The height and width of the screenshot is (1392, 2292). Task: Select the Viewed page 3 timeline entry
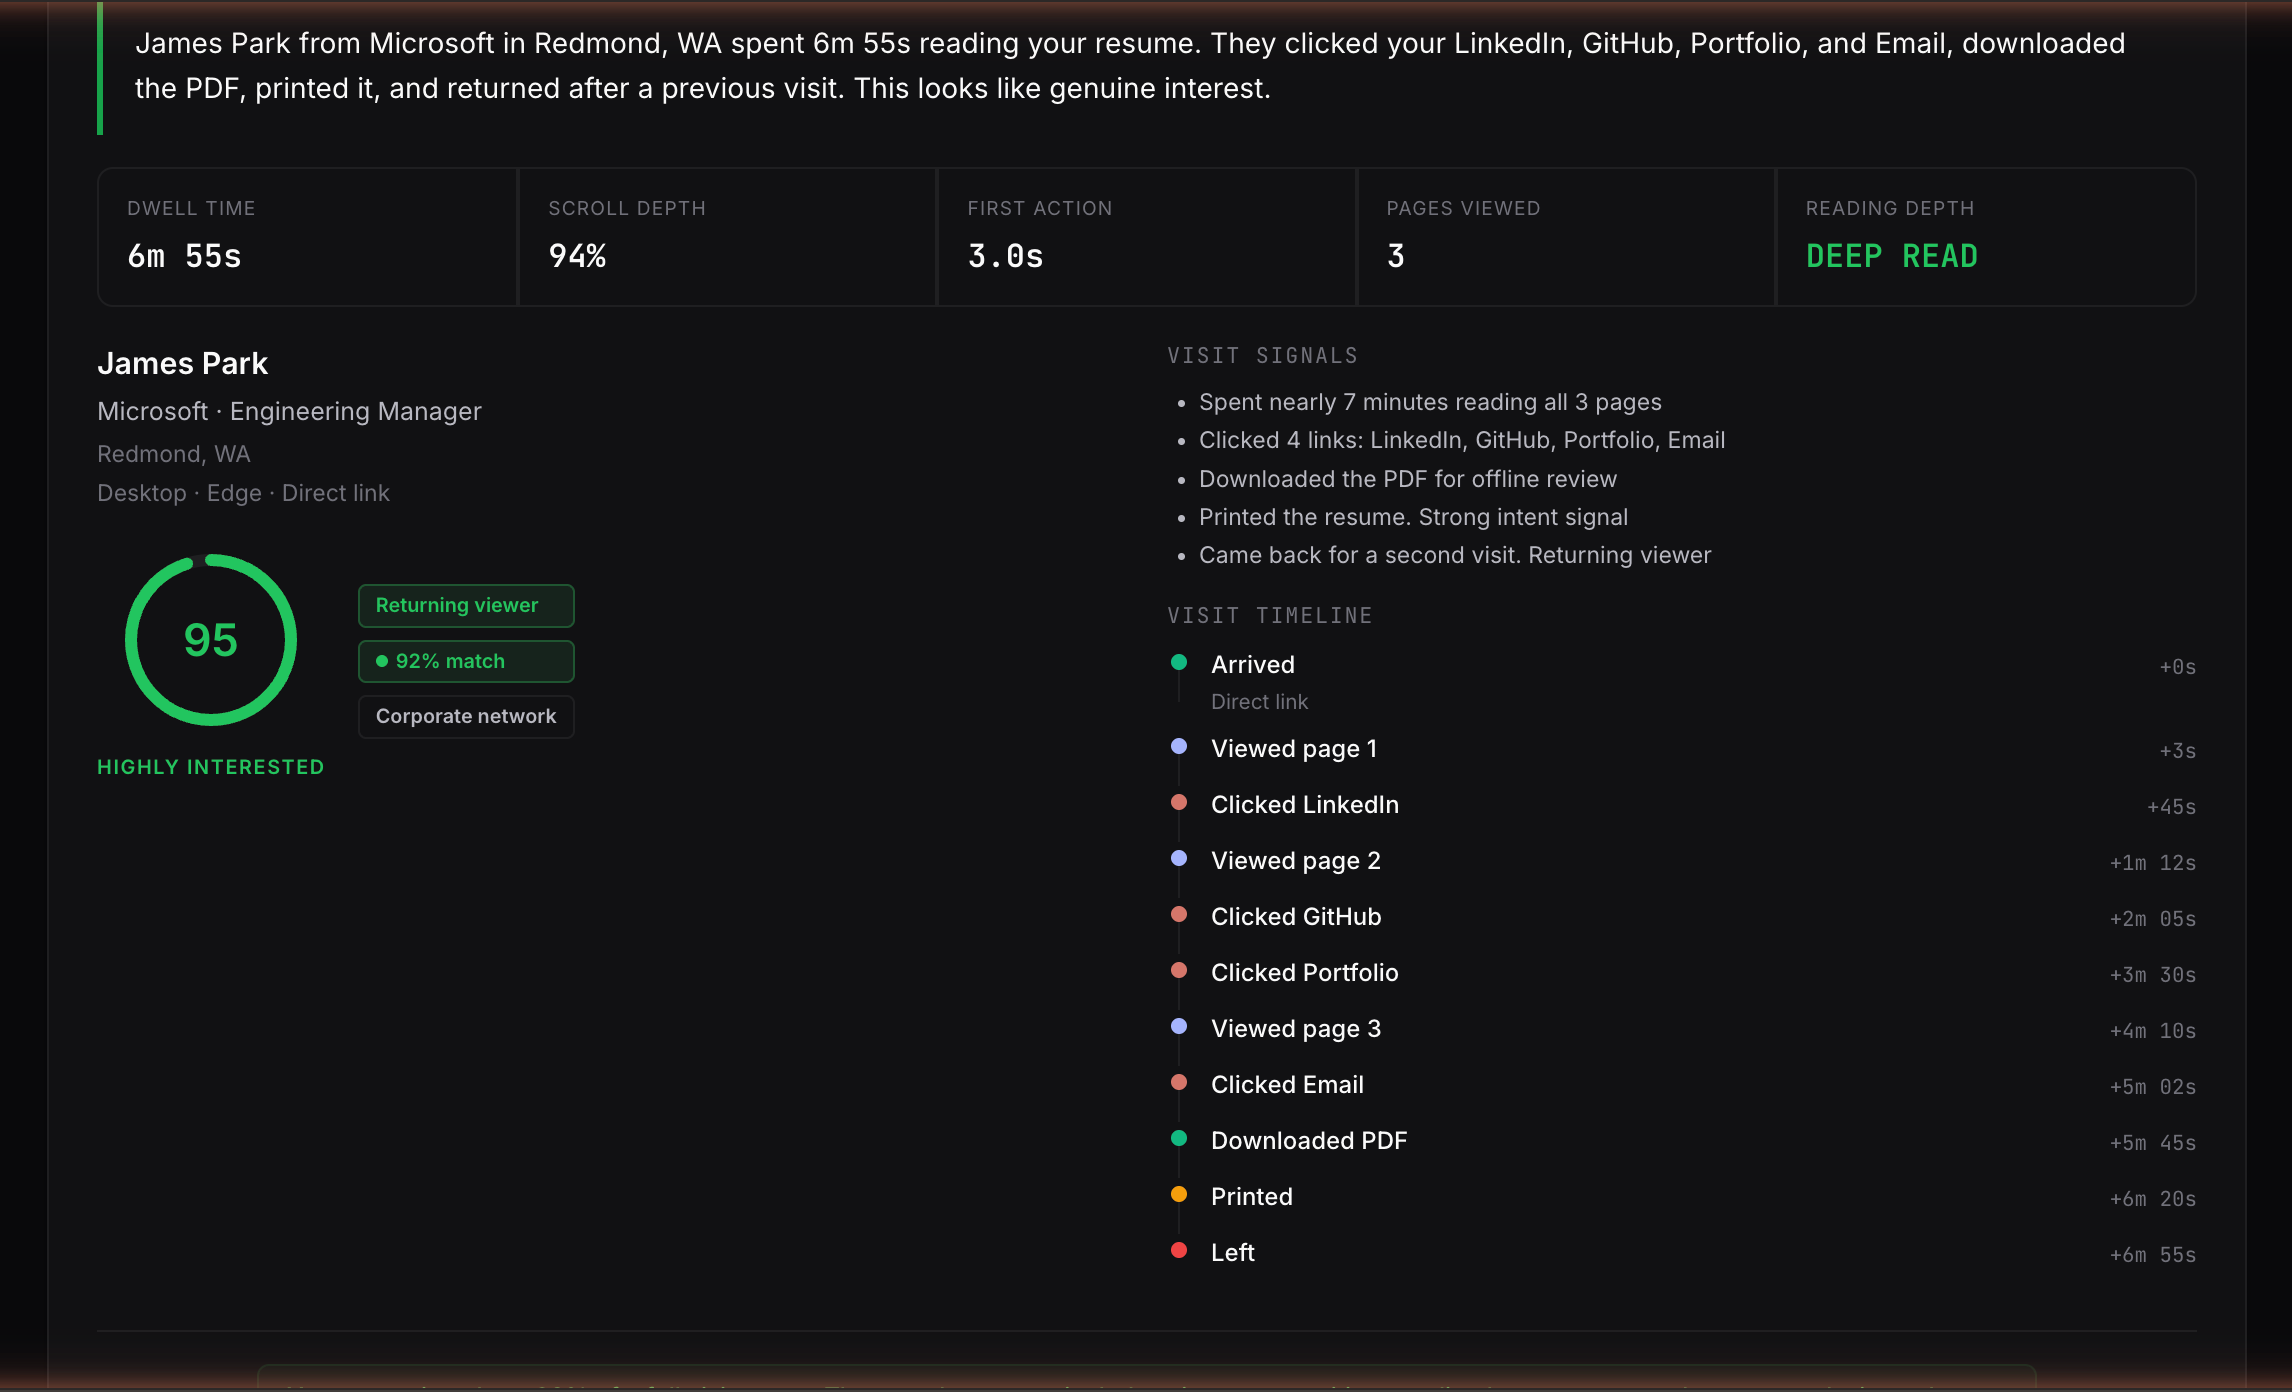click(1295, 1028)
